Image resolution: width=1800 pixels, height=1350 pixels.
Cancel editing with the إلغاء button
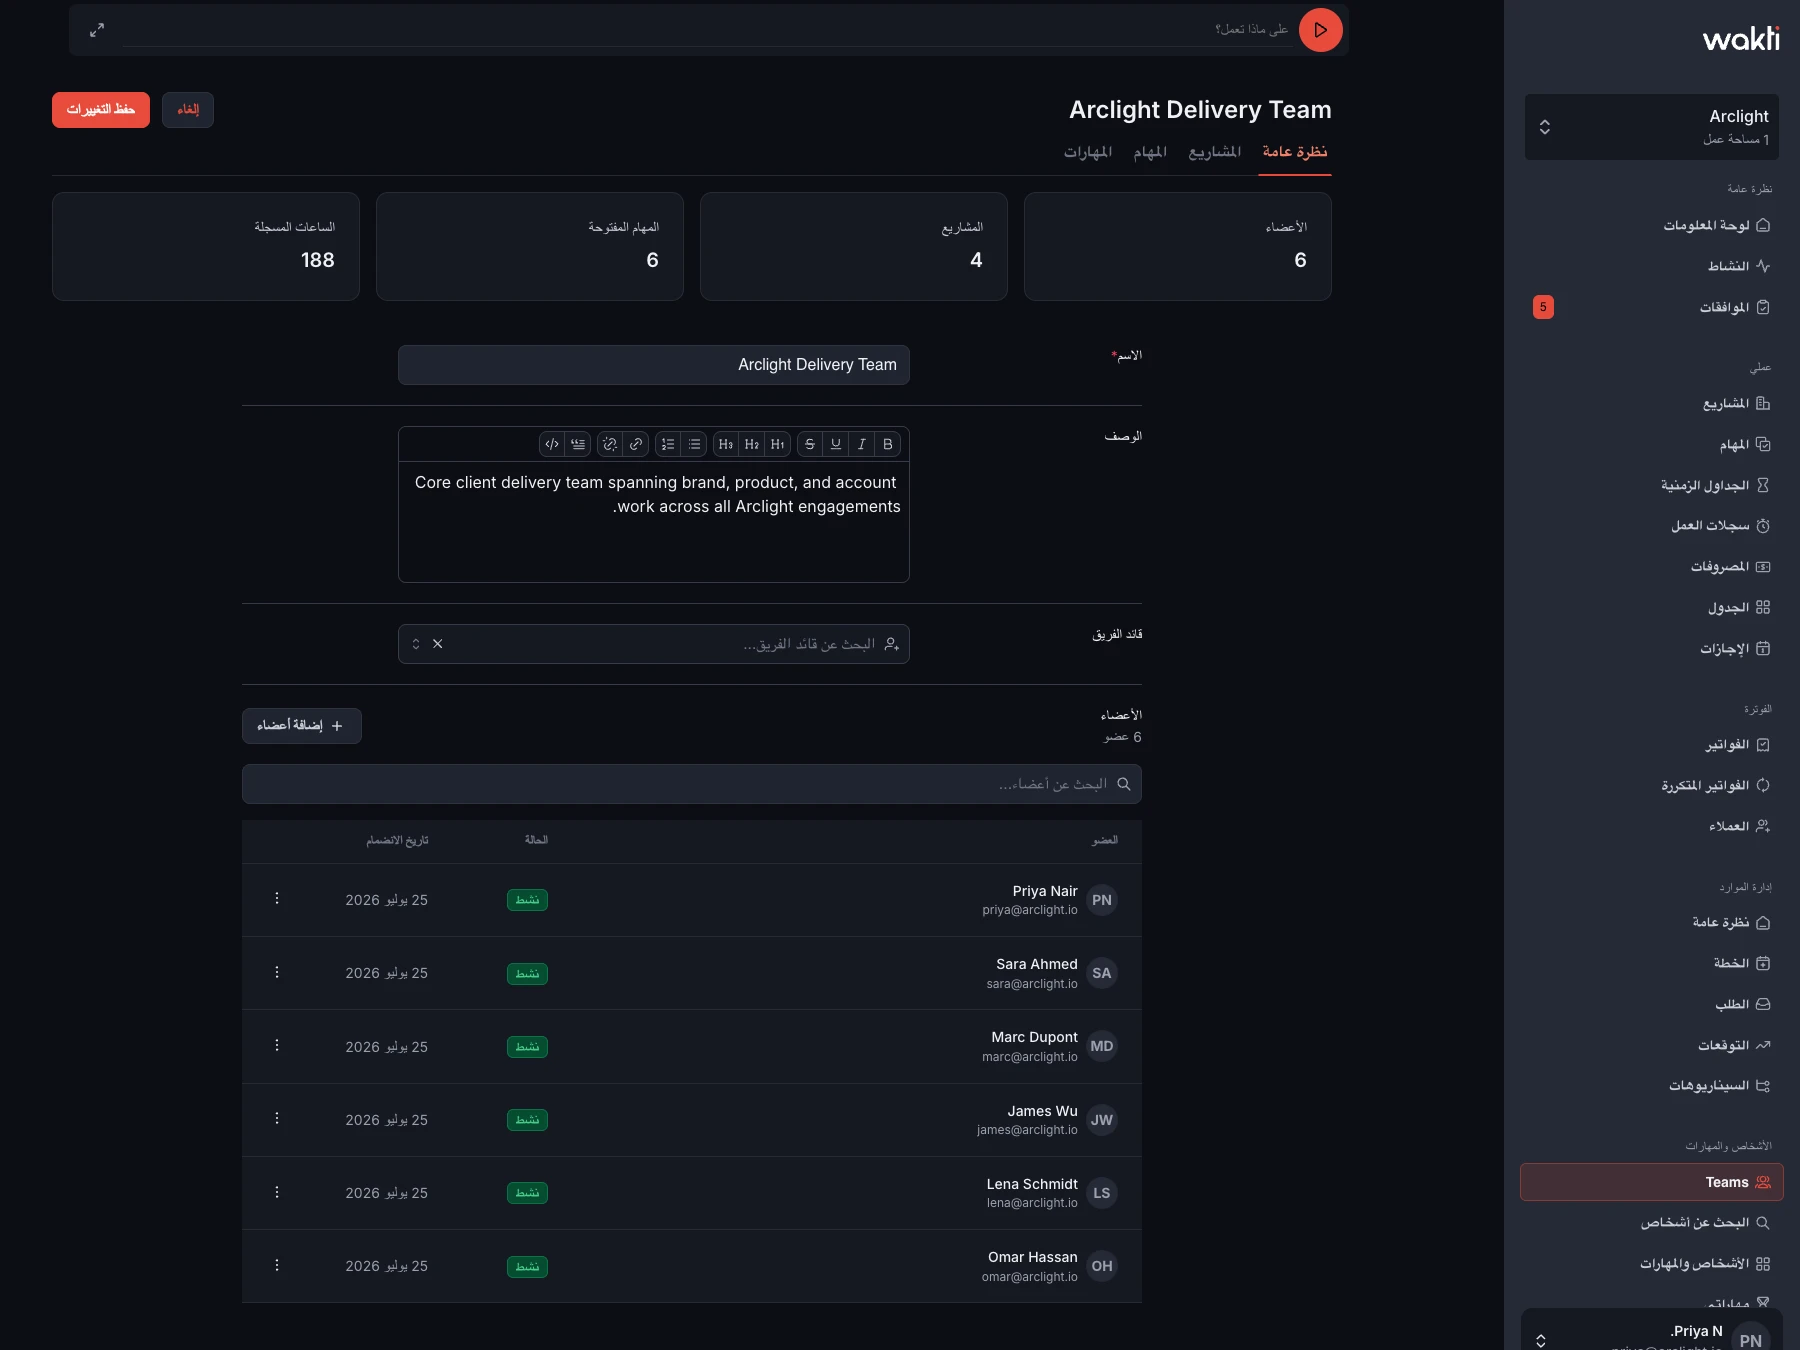tap(188, 110)
